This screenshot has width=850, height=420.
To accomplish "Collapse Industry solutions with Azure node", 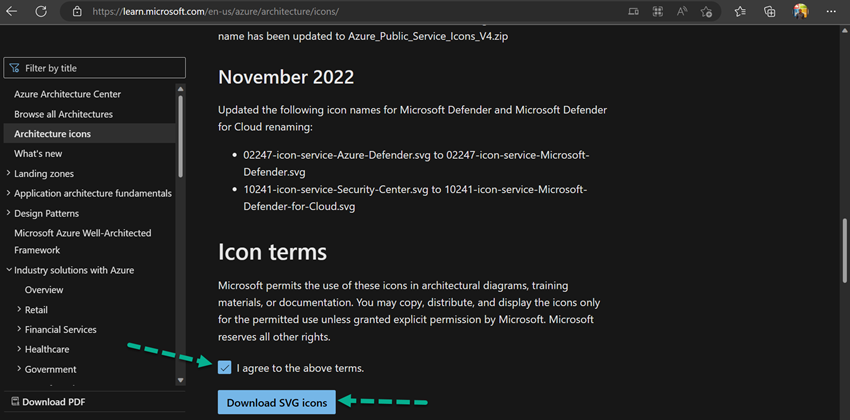I will click(9, 270).
